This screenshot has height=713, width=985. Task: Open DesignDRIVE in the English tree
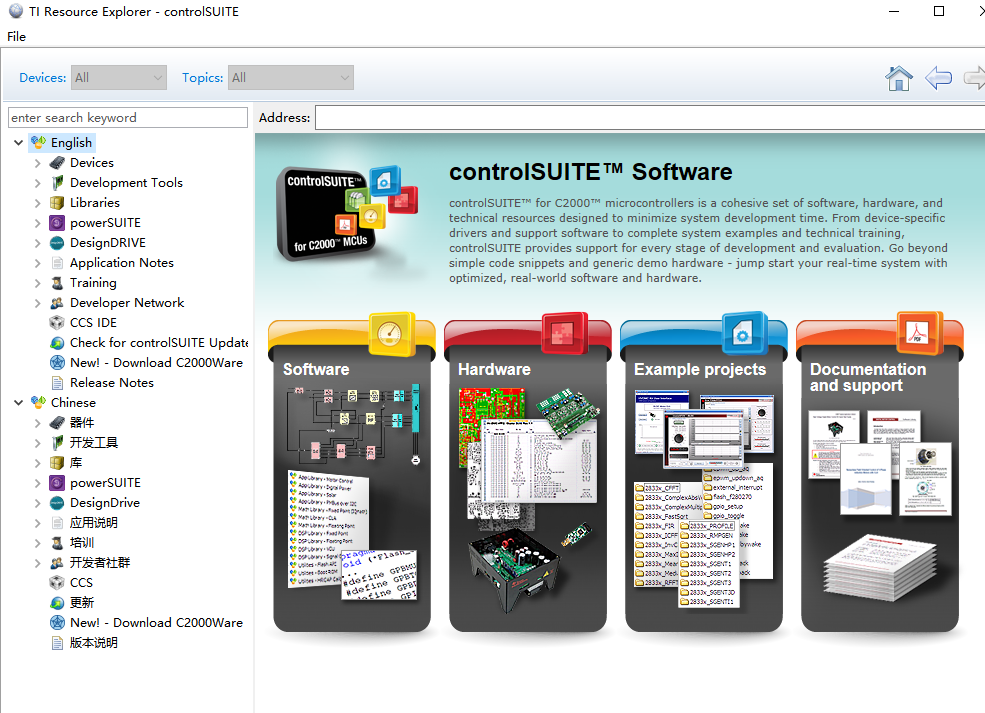(106, 242)
